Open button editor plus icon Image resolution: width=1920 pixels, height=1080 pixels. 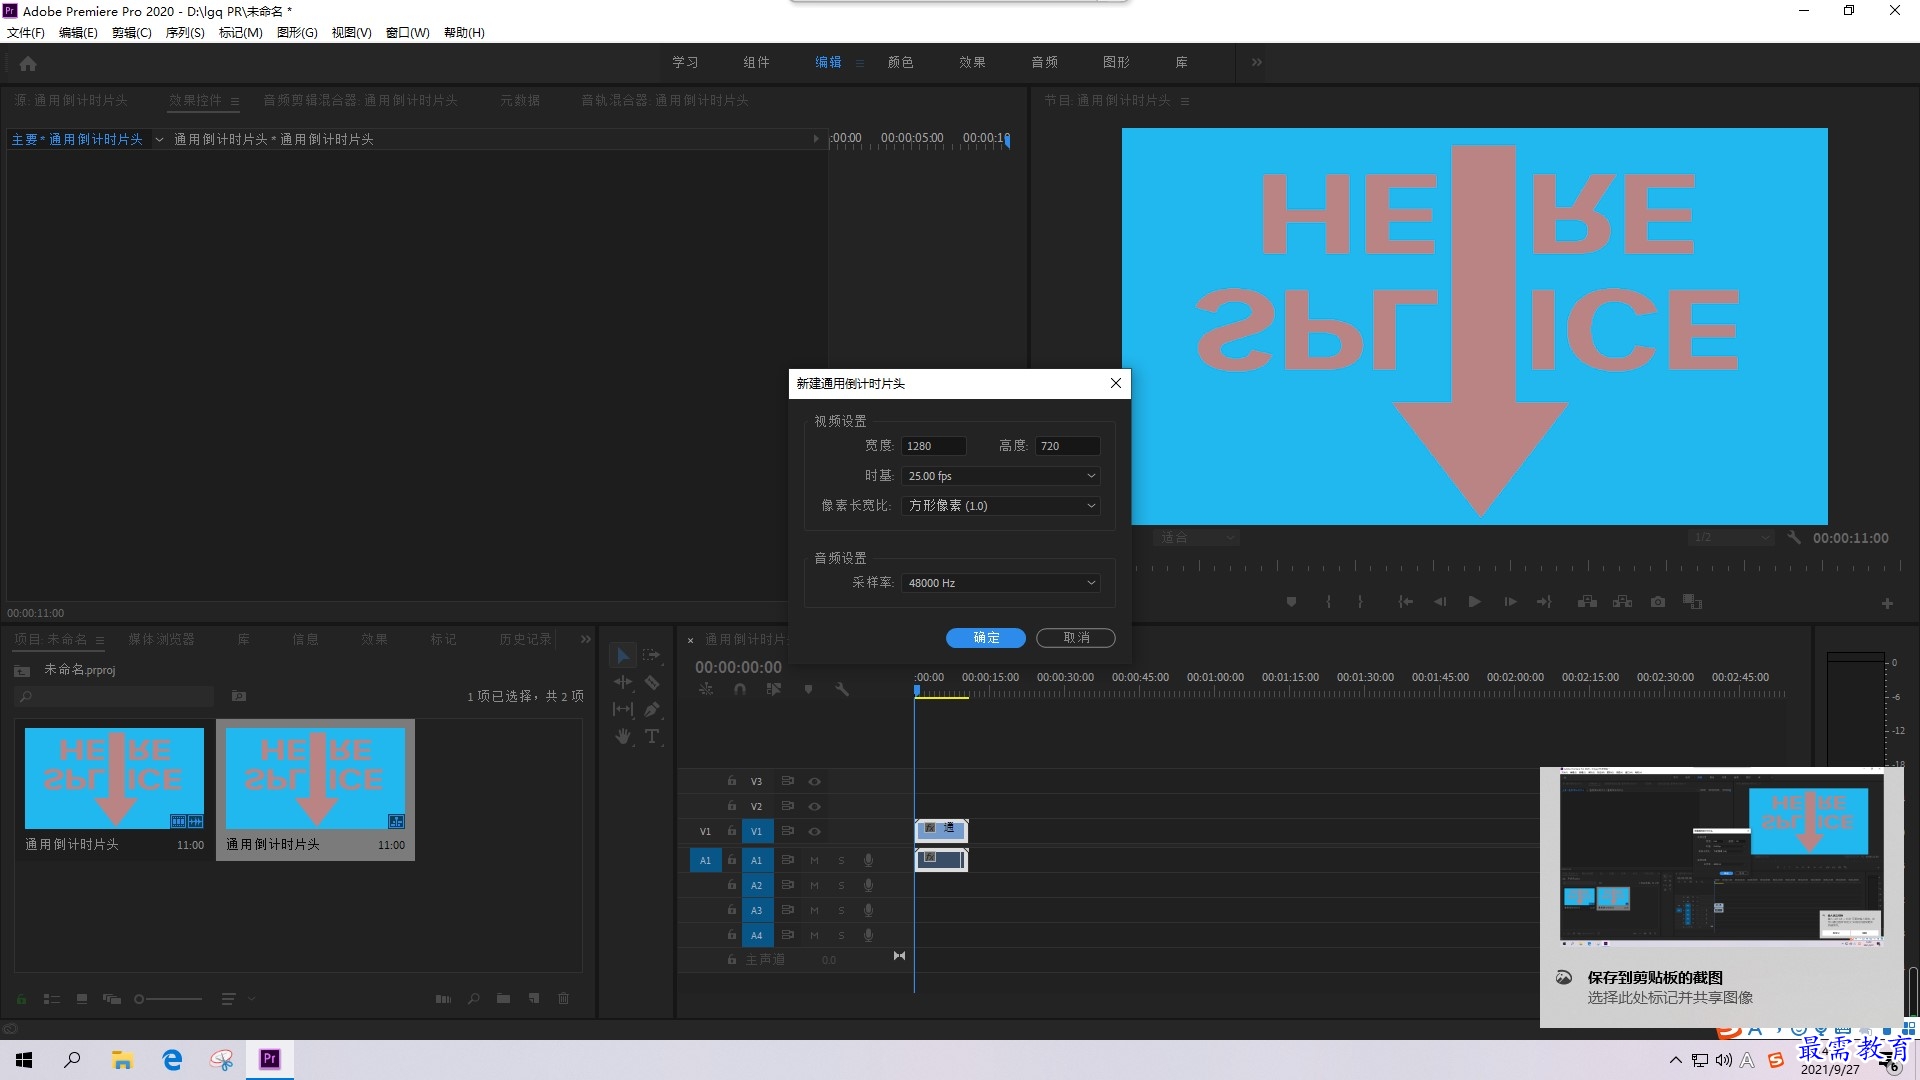1887,603
